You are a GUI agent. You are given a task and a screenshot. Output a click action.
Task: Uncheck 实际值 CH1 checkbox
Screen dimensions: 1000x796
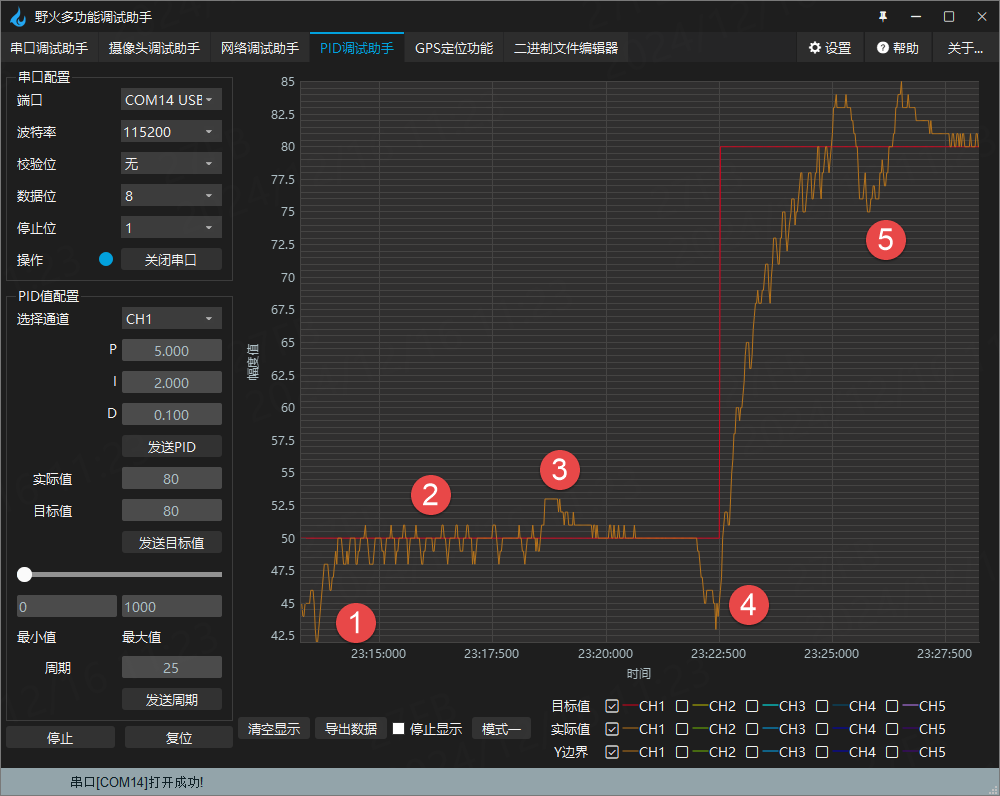pyautogui.click(x=612, y=729)
